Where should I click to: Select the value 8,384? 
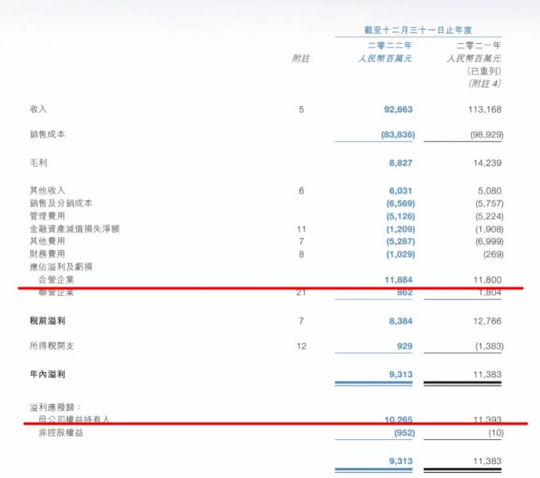[401, 321]
